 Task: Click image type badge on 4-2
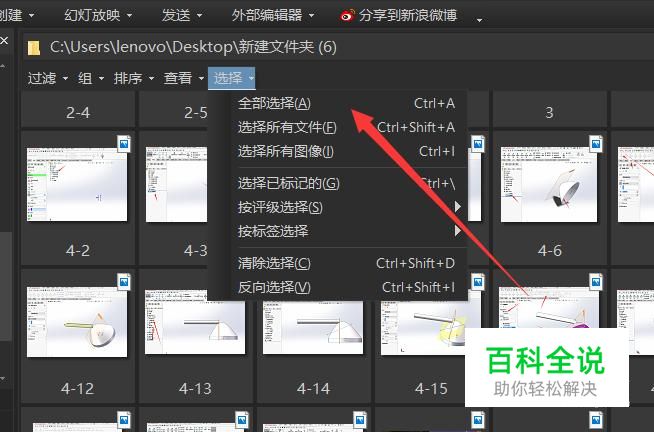(124, 144)
